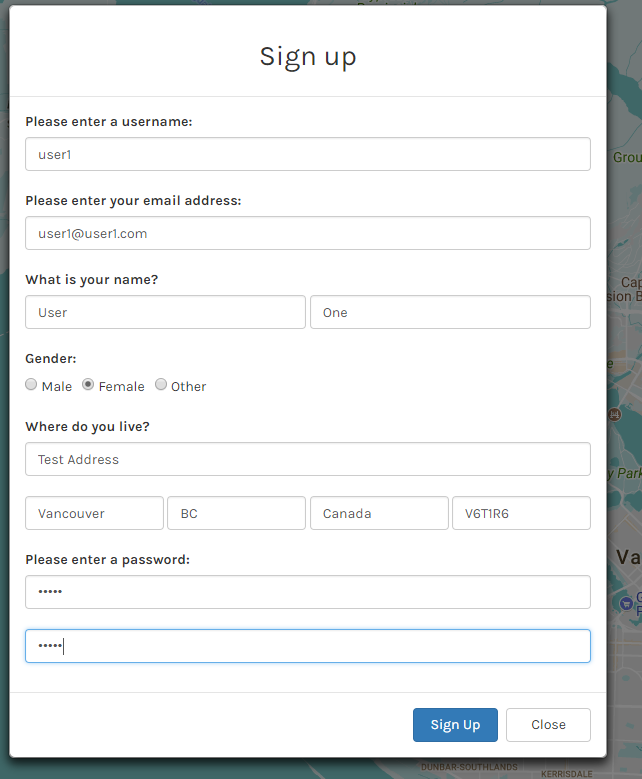The image size is (642, 779).
Task: Select the Male gender radio button
Action: click(x=32, y=385)
